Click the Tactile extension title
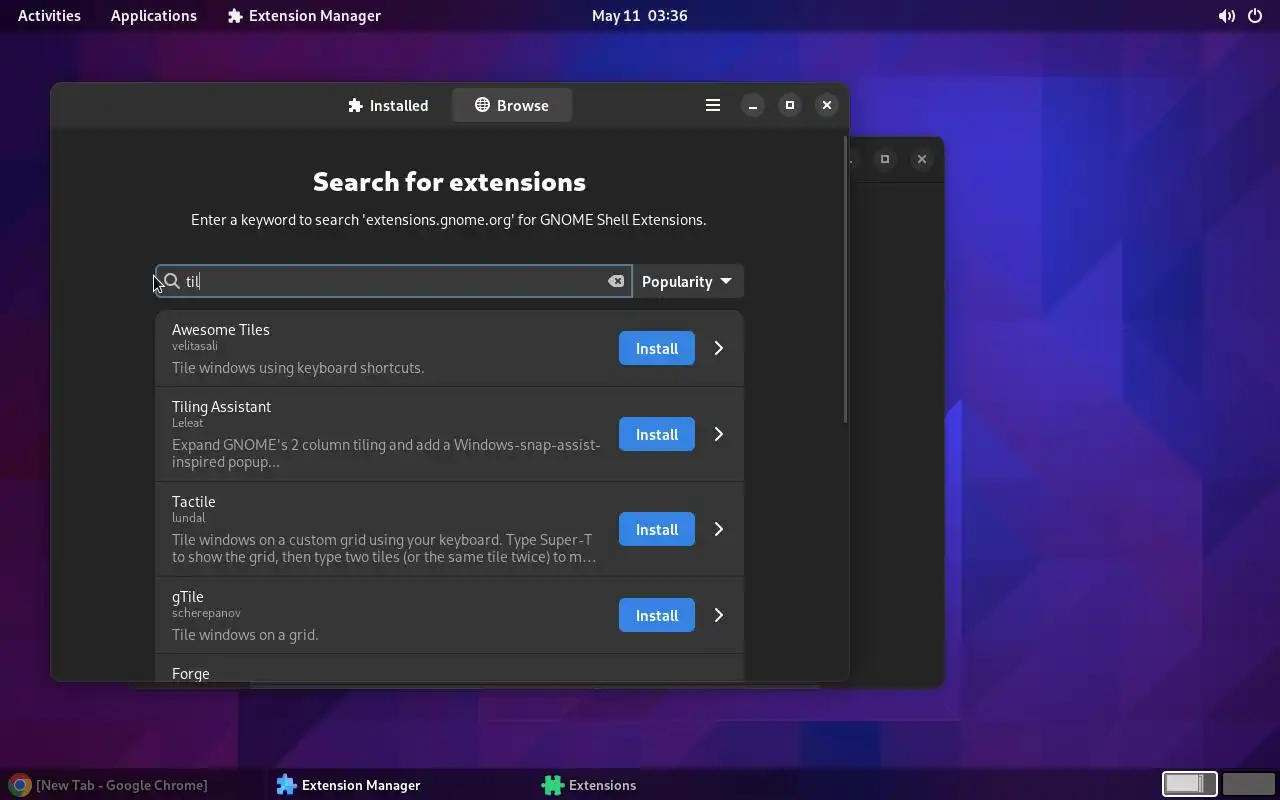This screenshot has height=800, width=1280. tap(193, 501)
